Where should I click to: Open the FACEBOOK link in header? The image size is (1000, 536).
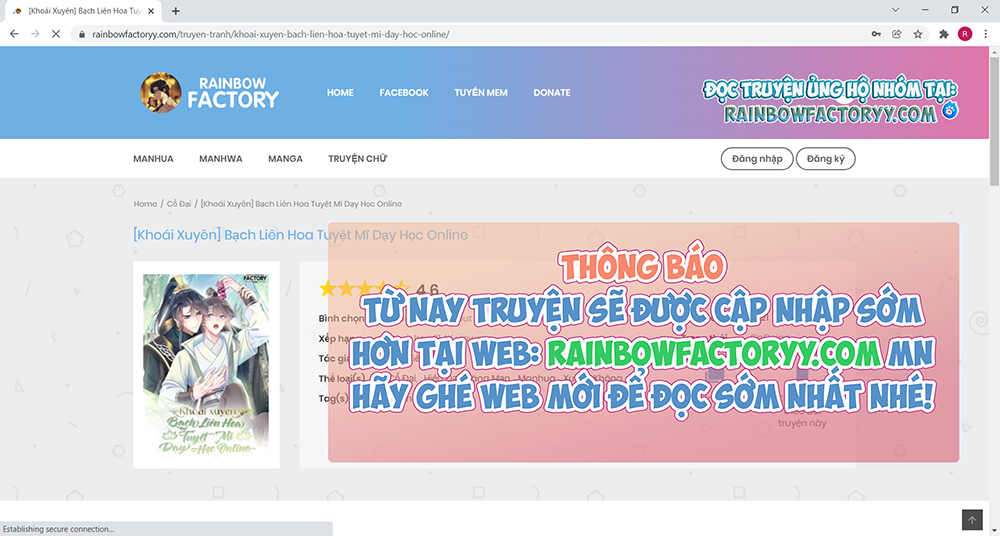point(404,93)
